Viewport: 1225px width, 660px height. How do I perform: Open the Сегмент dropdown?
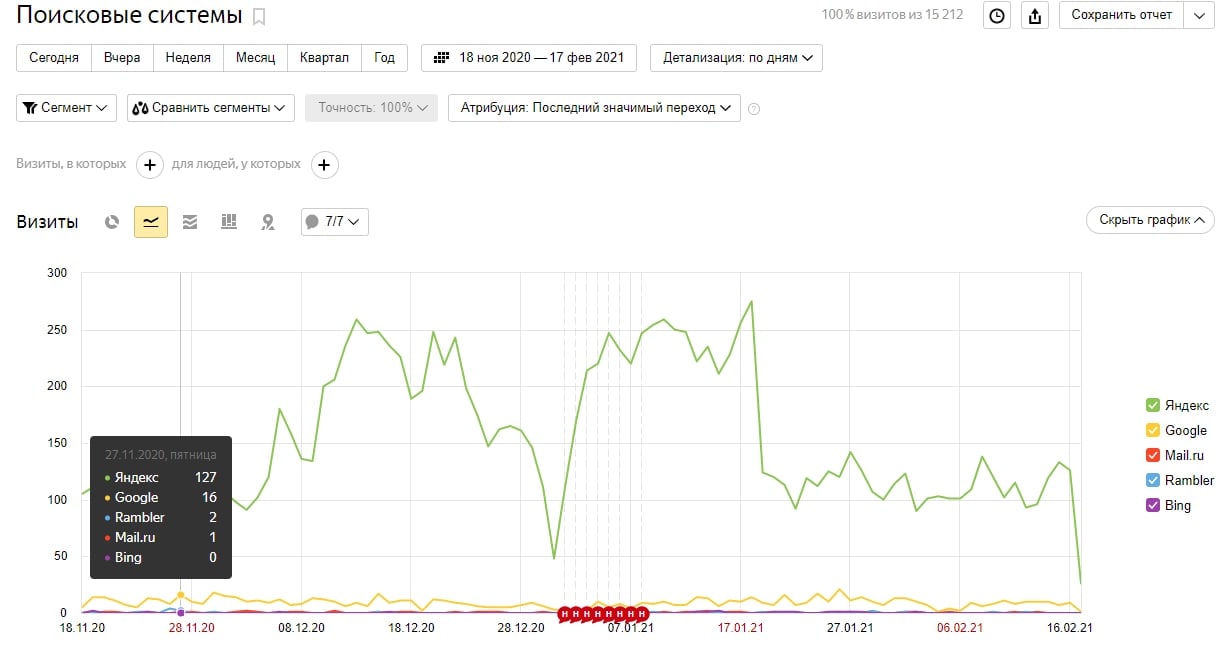coord(66,108)
